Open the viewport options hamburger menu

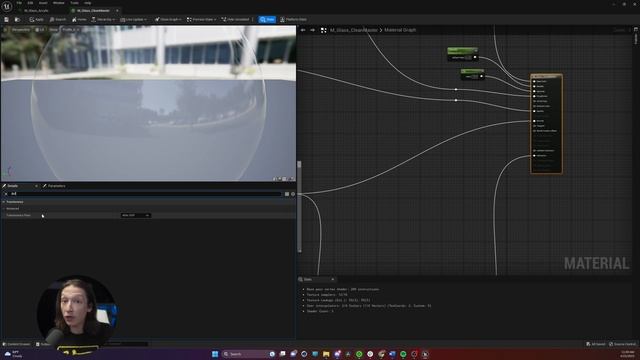pos(5,30)
